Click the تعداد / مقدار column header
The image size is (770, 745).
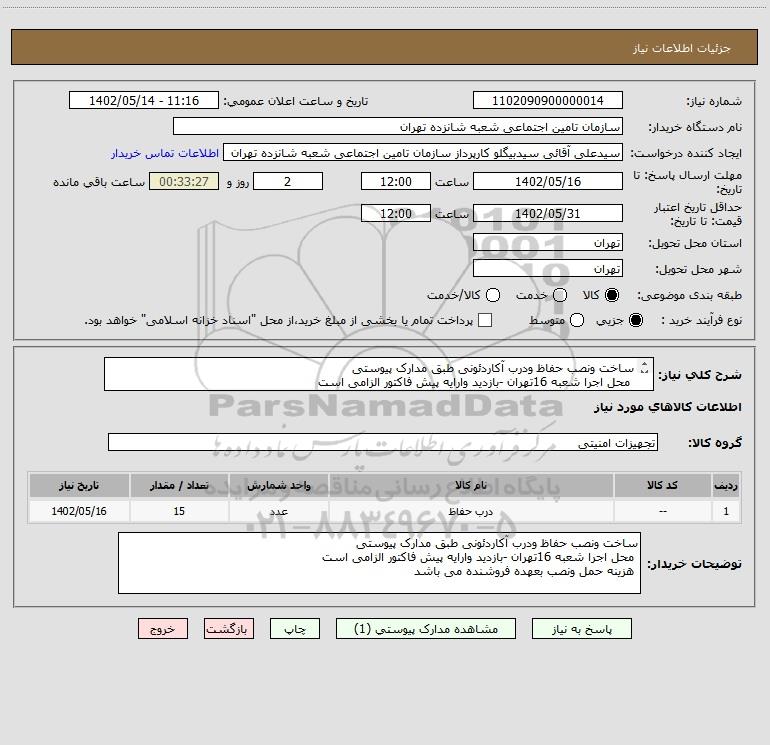(179, 486)
